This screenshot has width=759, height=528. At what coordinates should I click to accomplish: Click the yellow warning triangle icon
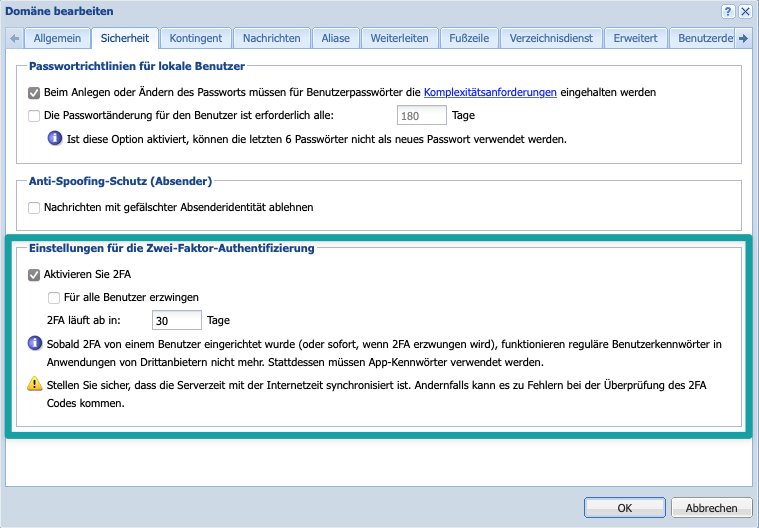[x=35, y=384]
